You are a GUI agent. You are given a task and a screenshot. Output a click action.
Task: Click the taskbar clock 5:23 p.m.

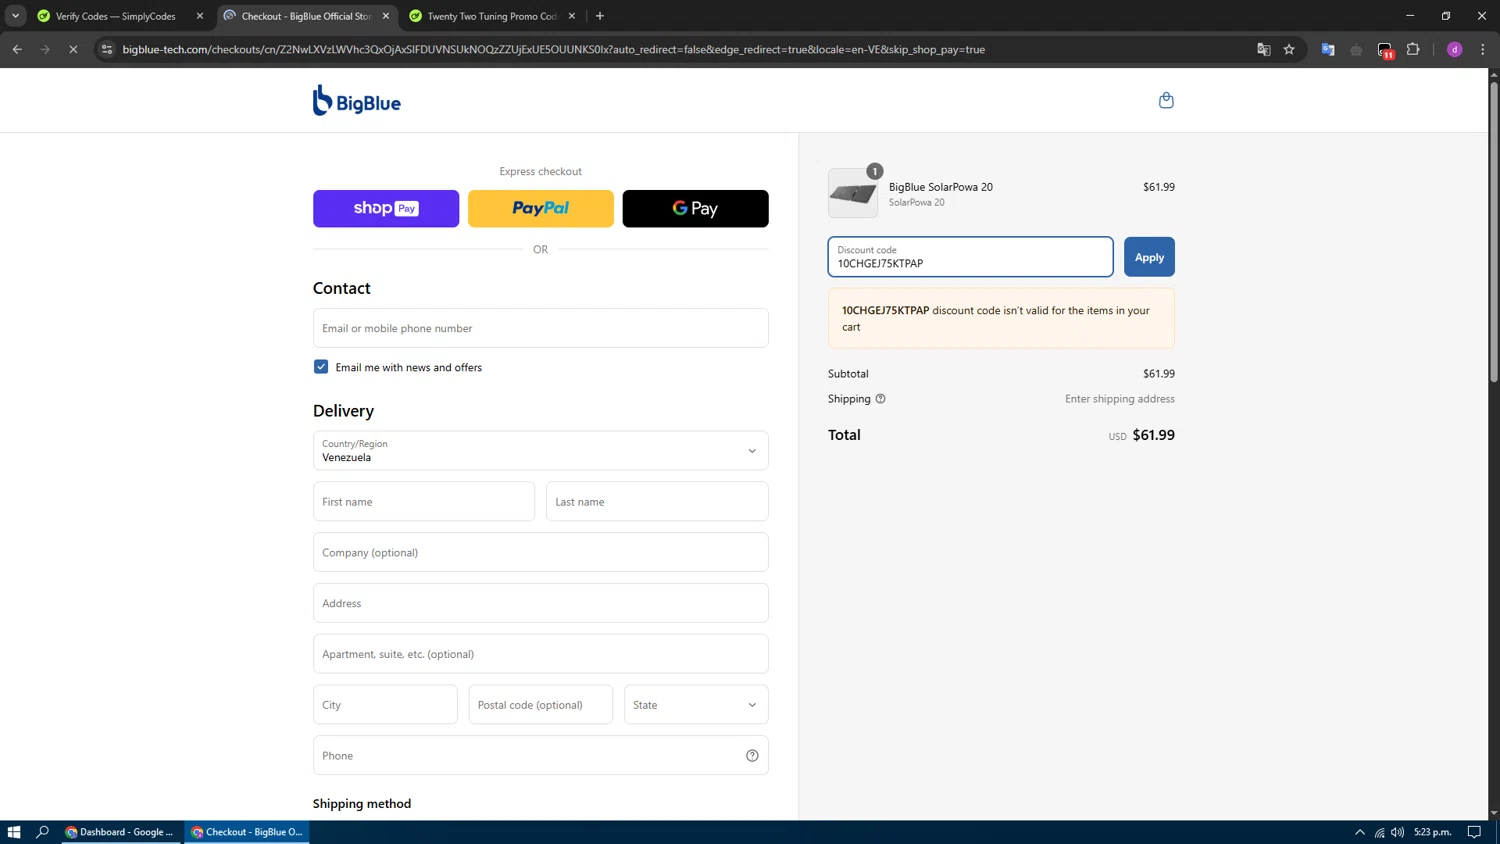[x=1433, y=832]
